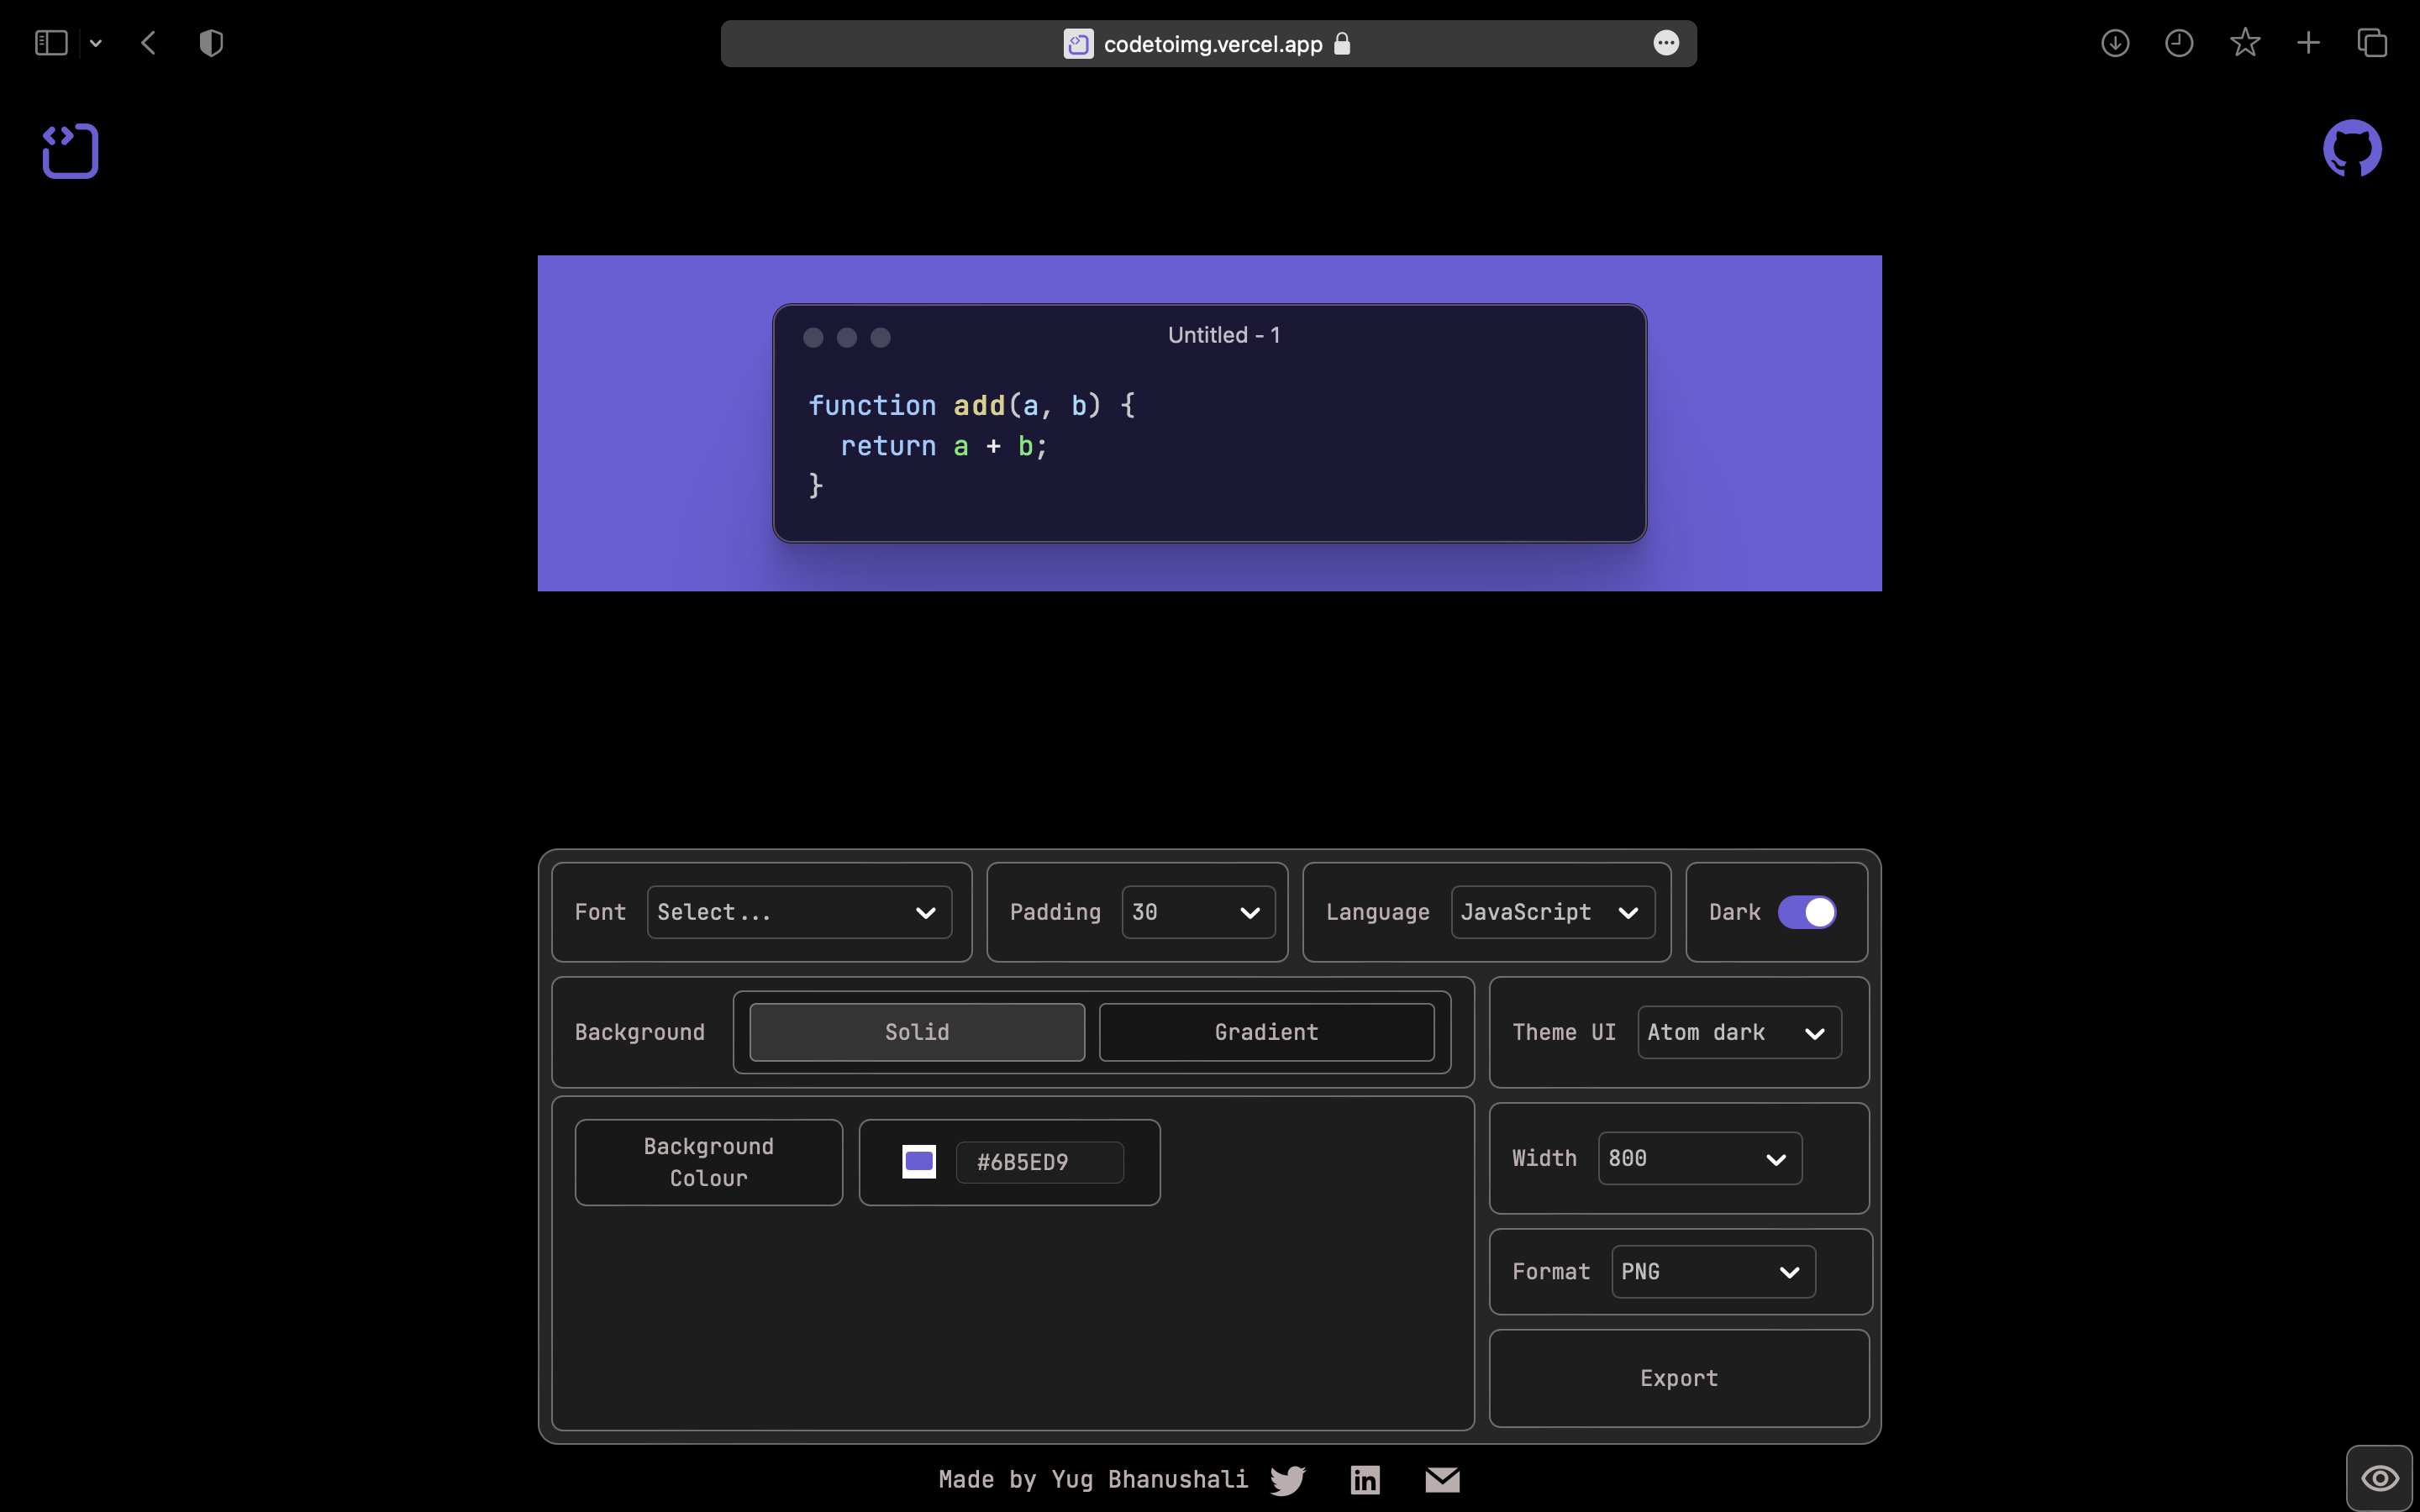Open the browser downloads icon
The image size is (2420, 1512).
2114,43
